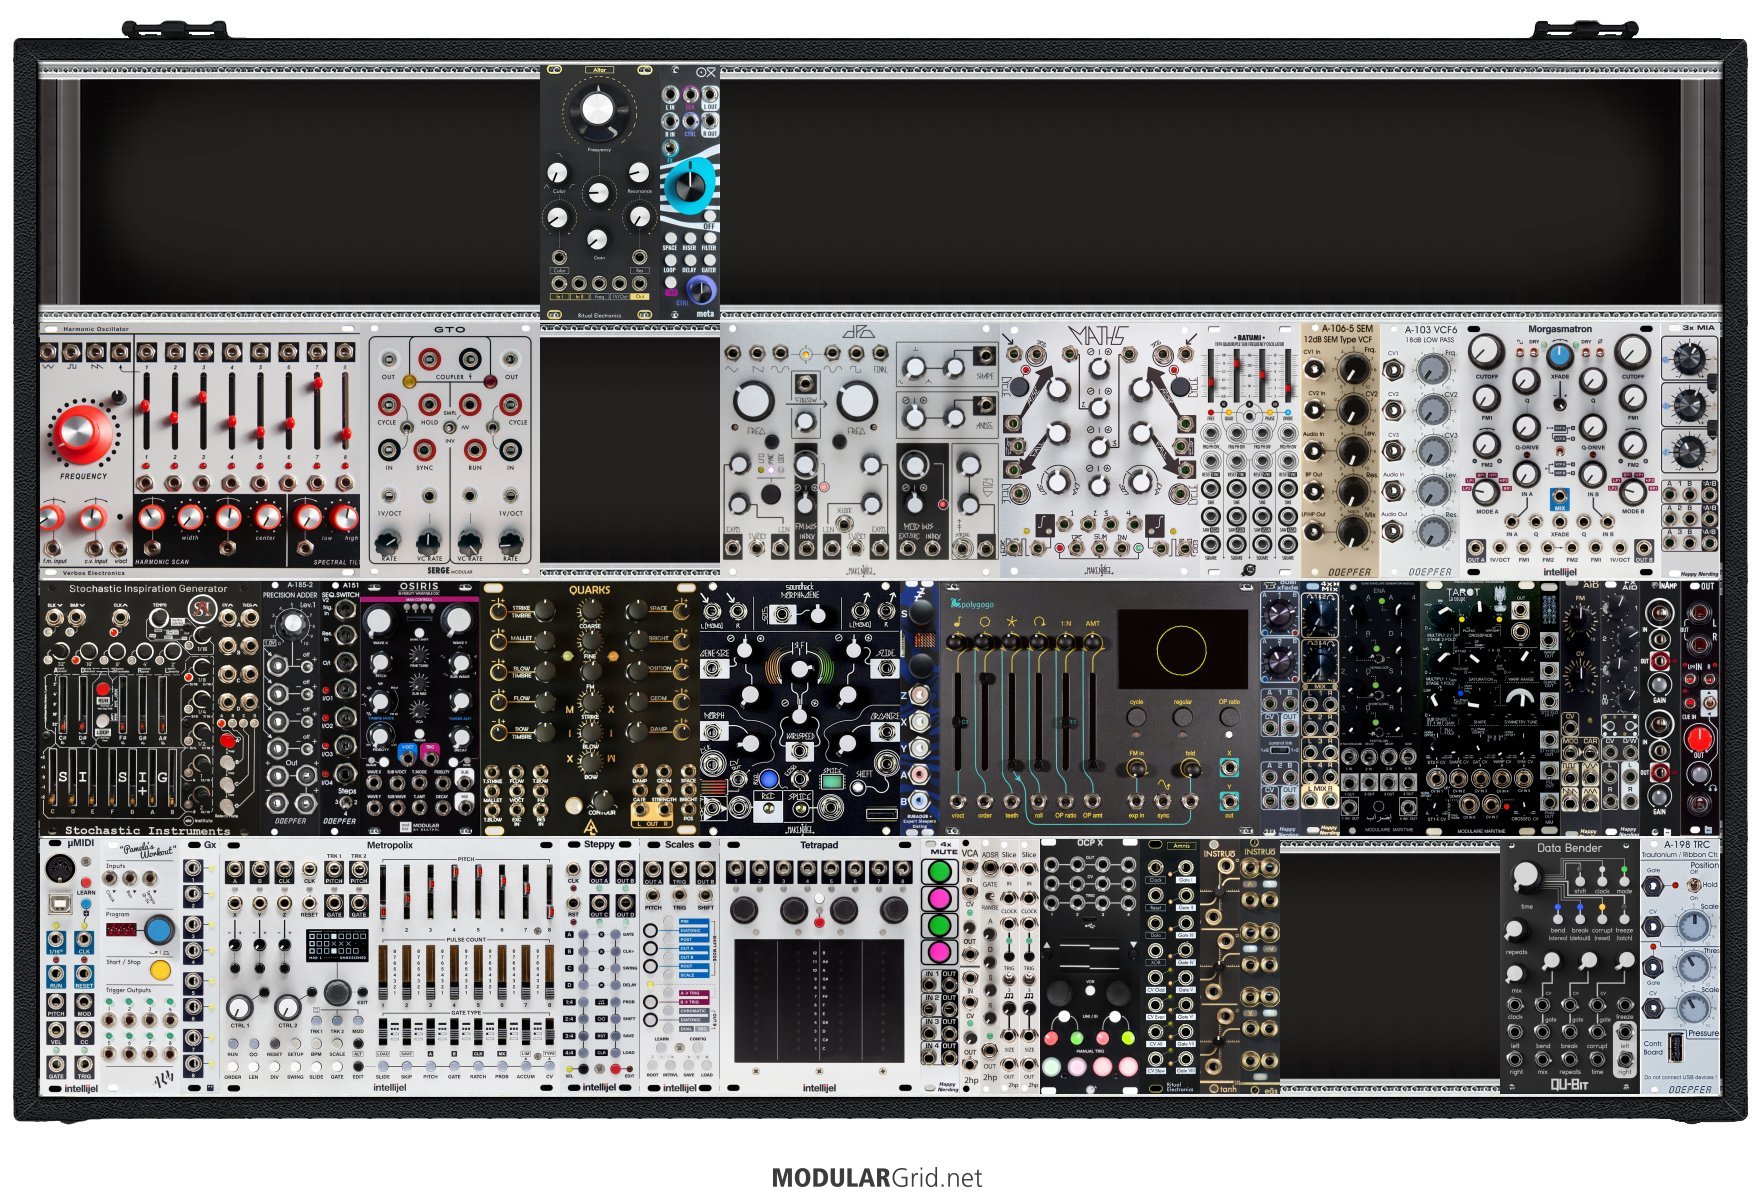
Task: Flip the Hold position switch on A-198 TRC
Action: pos(1694,885)
